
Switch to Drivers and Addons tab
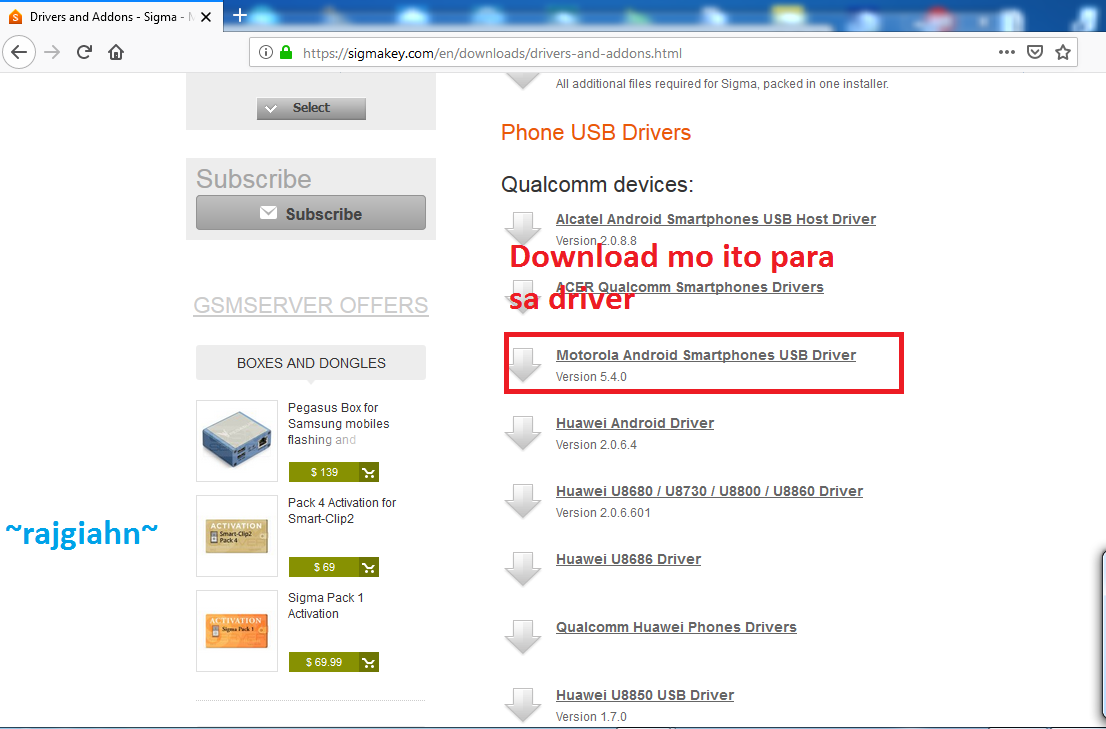click(x=111, y=16)
